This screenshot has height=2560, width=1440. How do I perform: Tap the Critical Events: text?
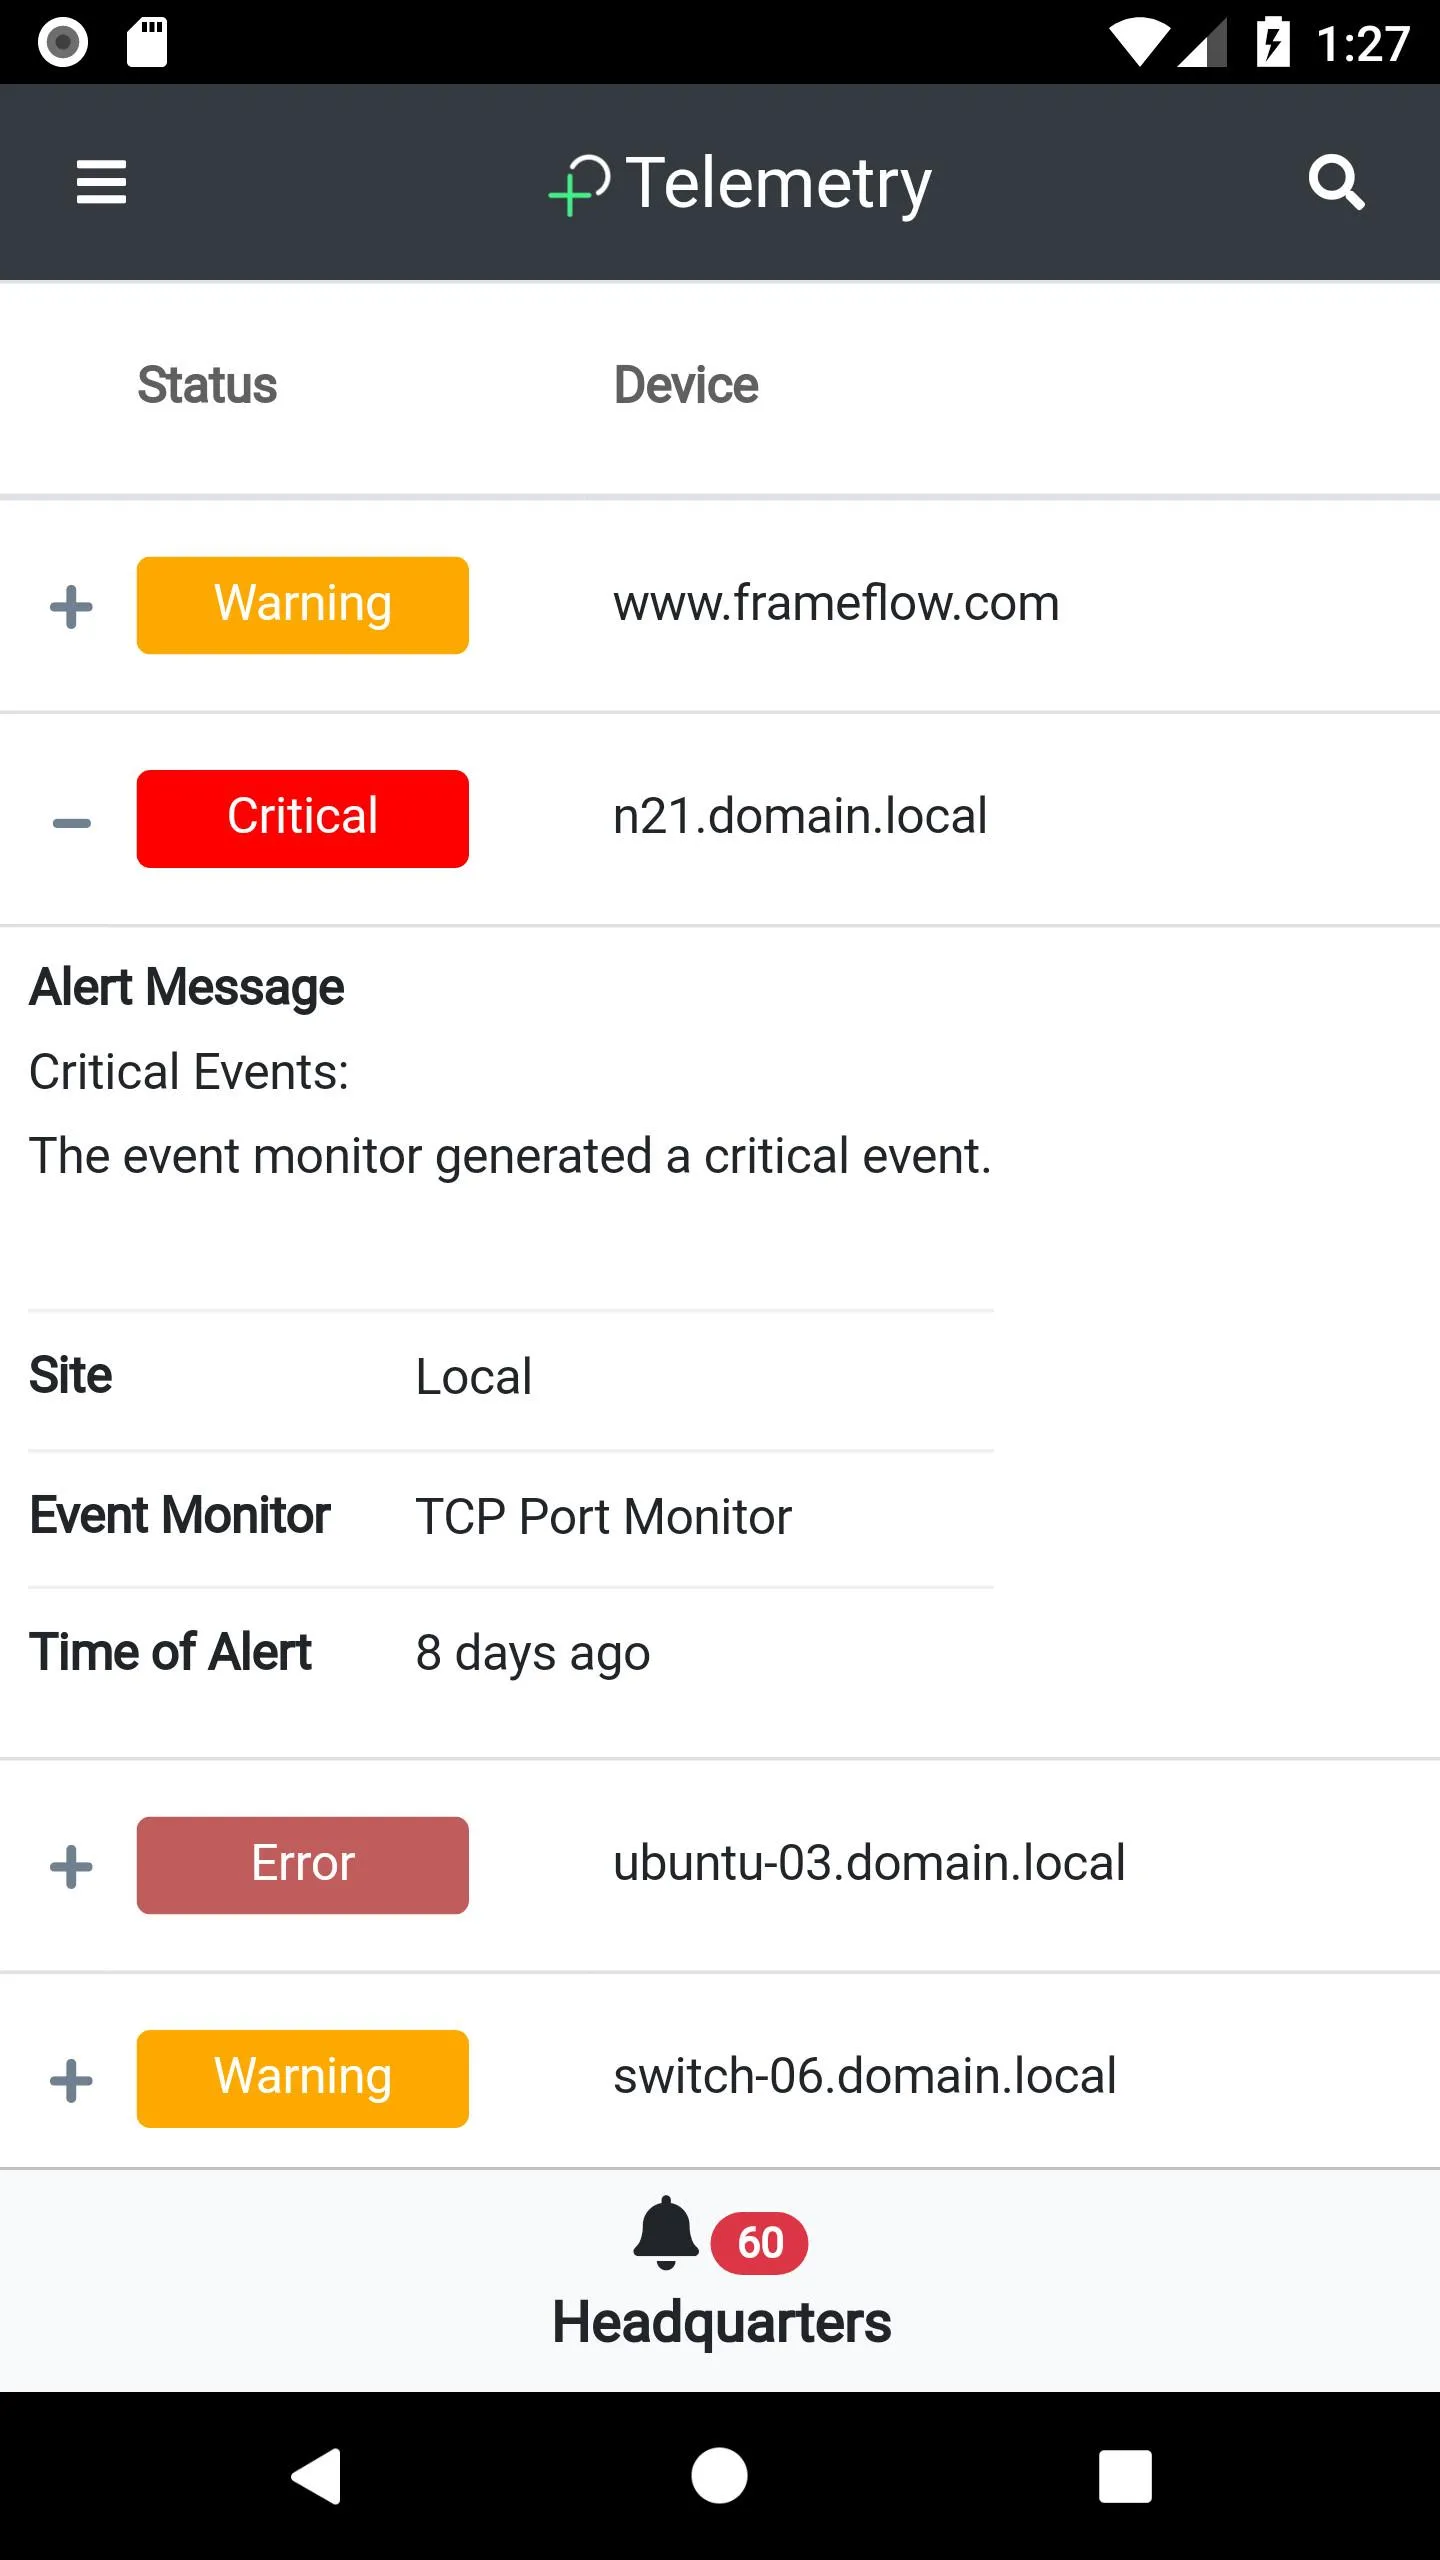point(189,1072)
